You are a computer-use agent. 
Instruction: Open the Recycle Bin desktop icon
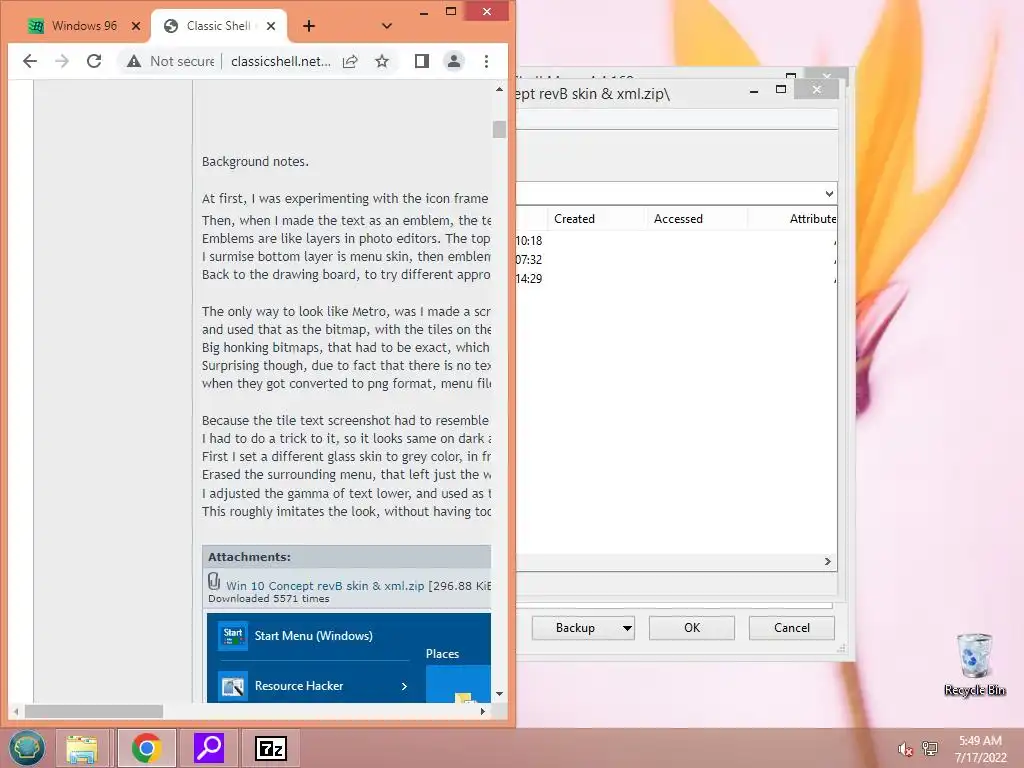click(974, 664)
